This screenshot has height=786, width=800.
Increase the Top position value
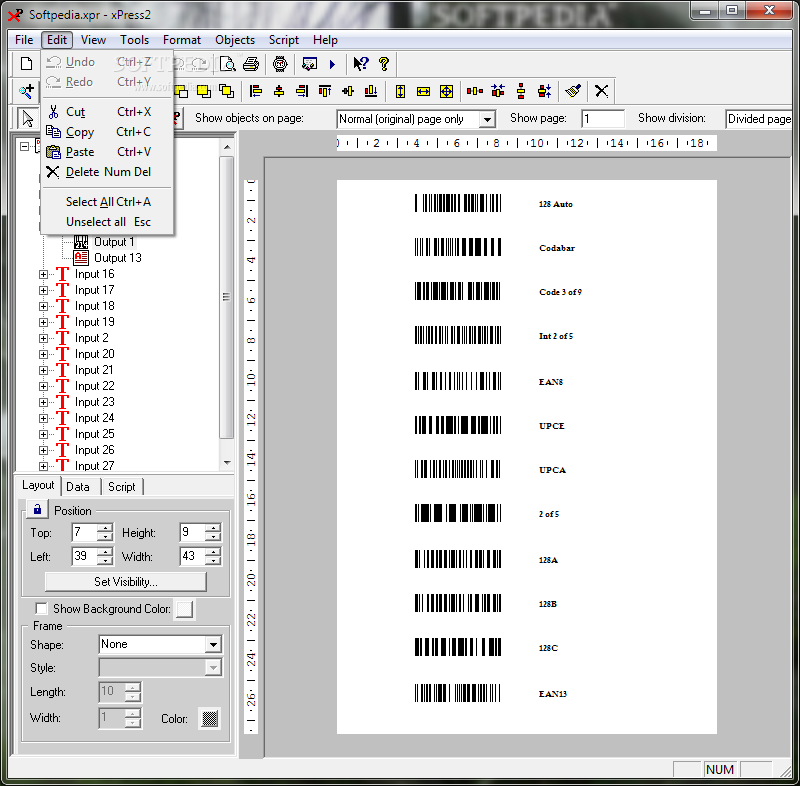105,528
